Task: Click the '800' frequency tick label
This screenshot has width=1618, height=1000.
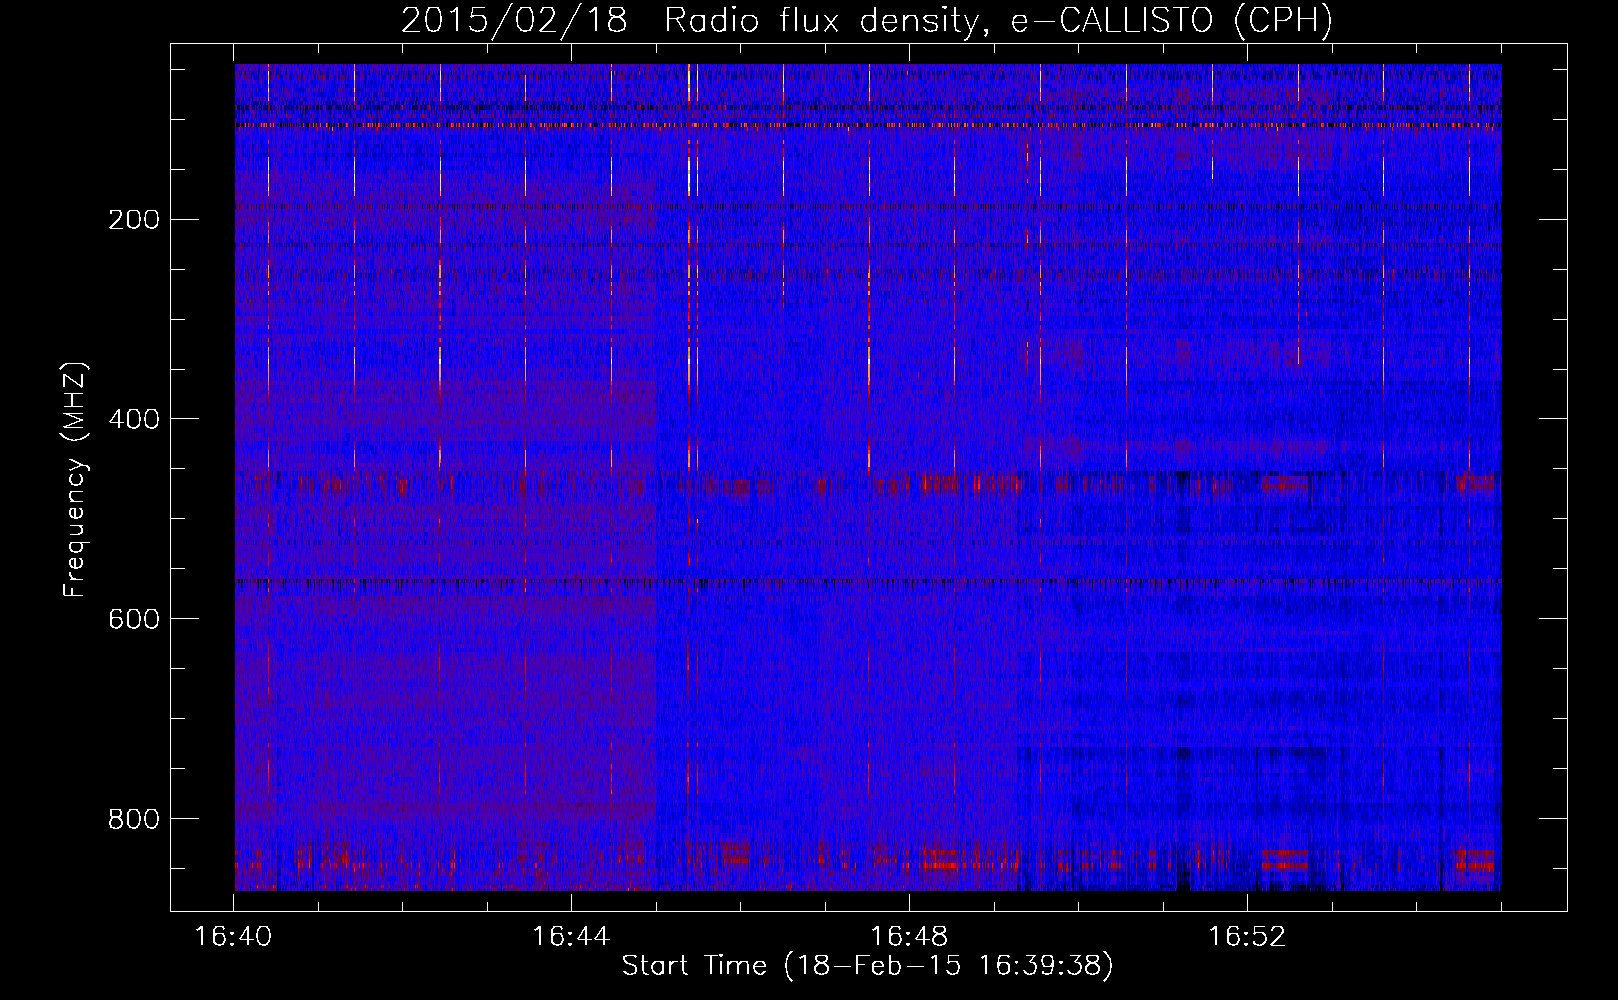Action: click(134, 819)
